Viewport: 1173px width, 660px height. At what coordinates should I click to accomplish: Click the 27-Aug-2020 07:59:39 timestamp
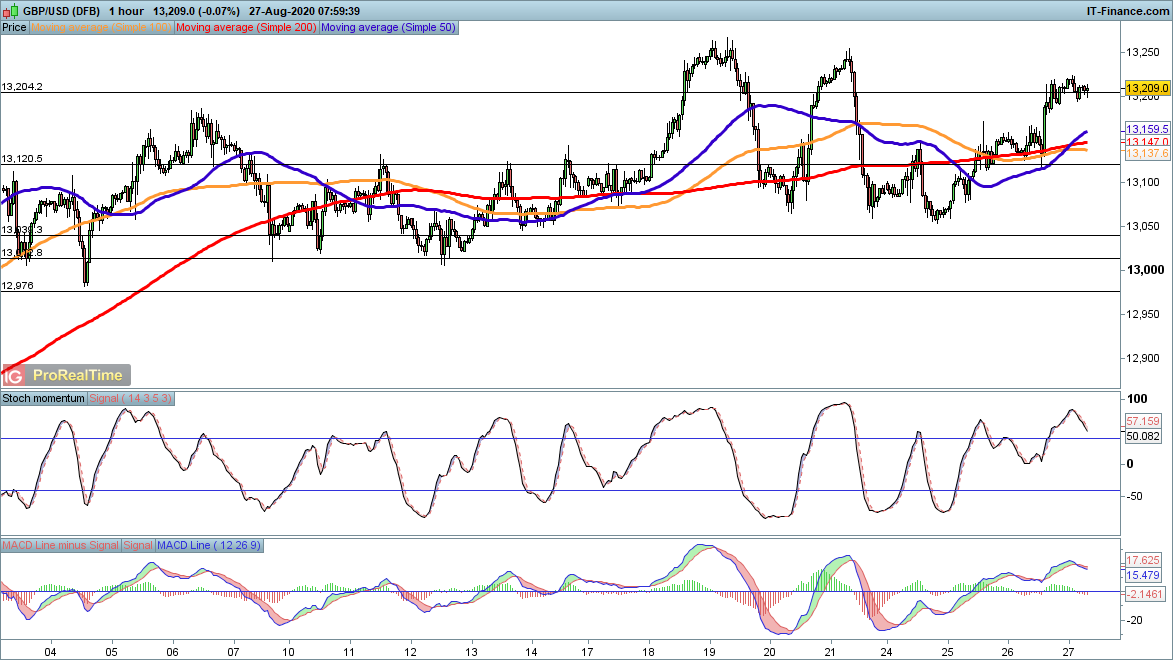point(304,11)
